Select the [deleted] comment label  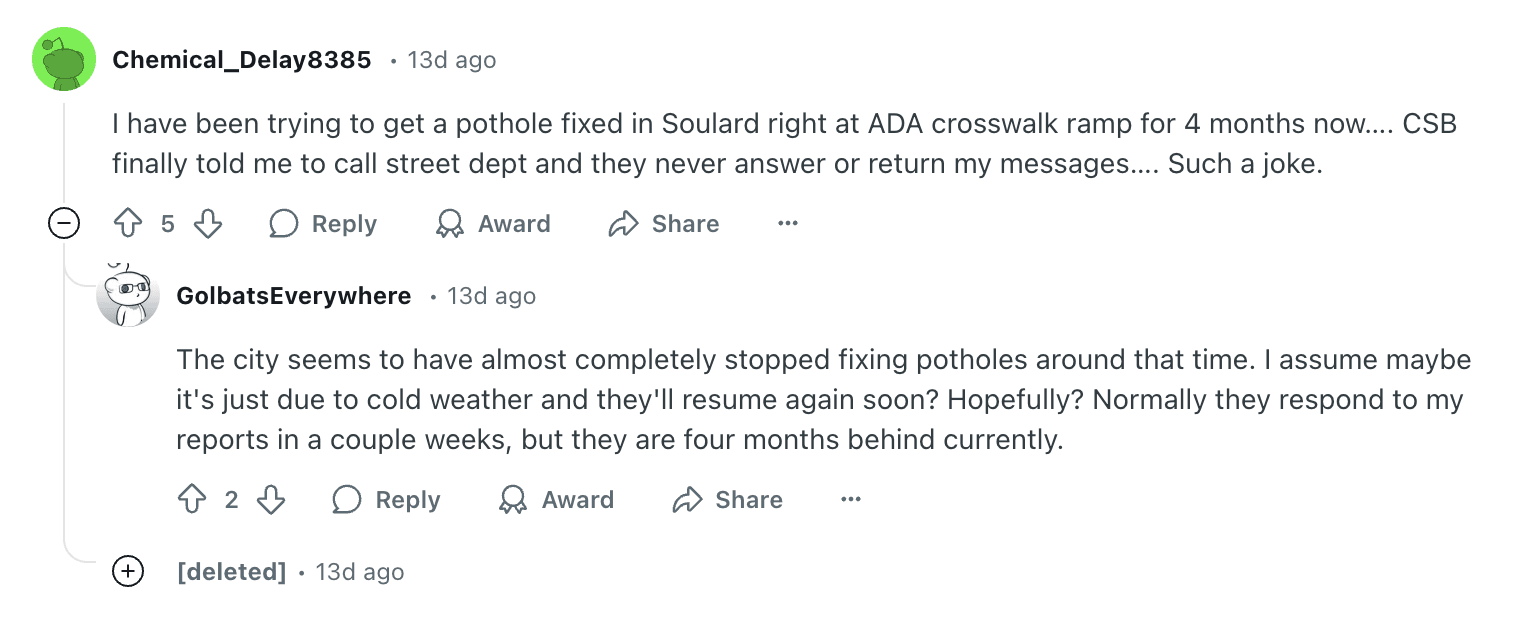coord(232,572)
